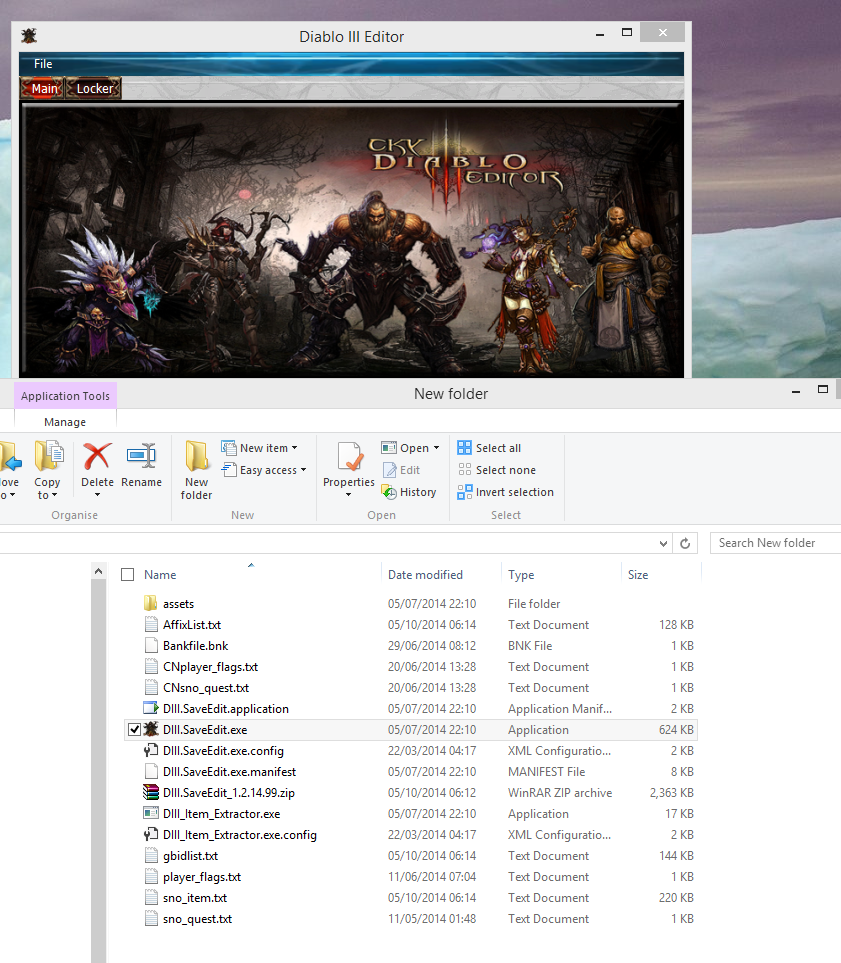Open the assets folder
Image resolution: width=841 pixels, height=963 pixels.
(x=178, y=604)
